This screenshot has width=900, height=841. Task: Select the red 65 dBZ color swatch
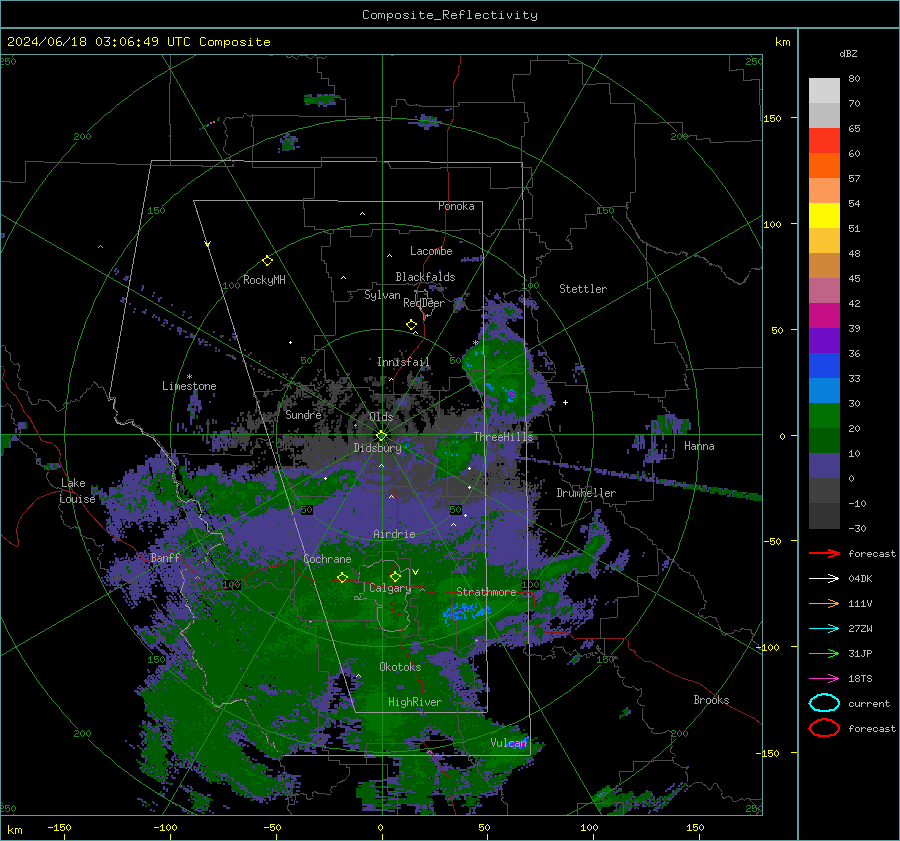[824, 141]
